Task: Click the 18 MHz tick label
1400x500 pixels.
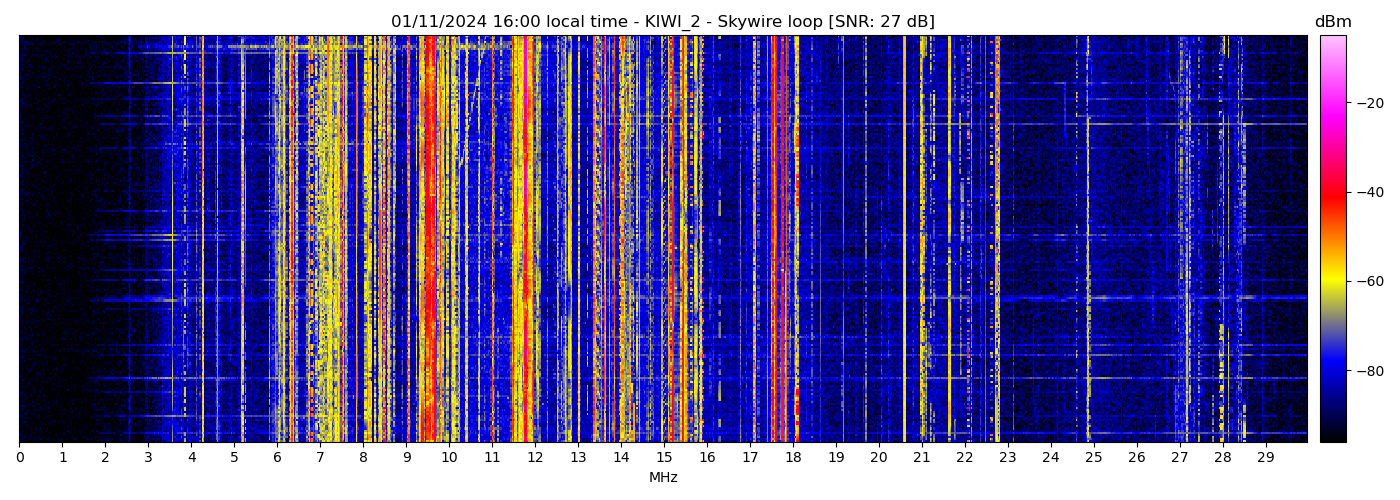Action: tap(793, 457)
